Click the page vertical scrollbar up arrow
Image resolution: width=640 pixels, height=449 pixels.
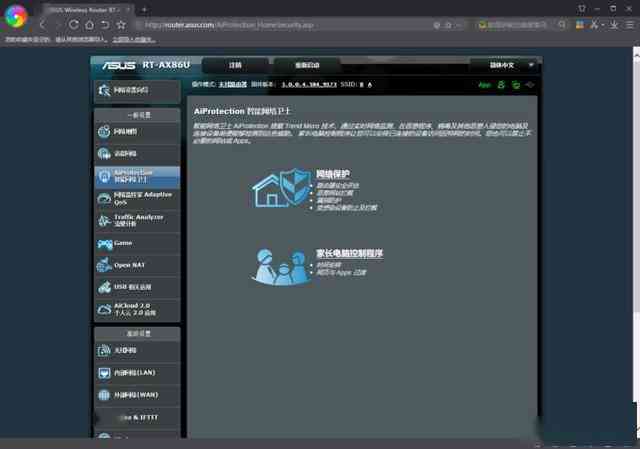click(636, 56)
